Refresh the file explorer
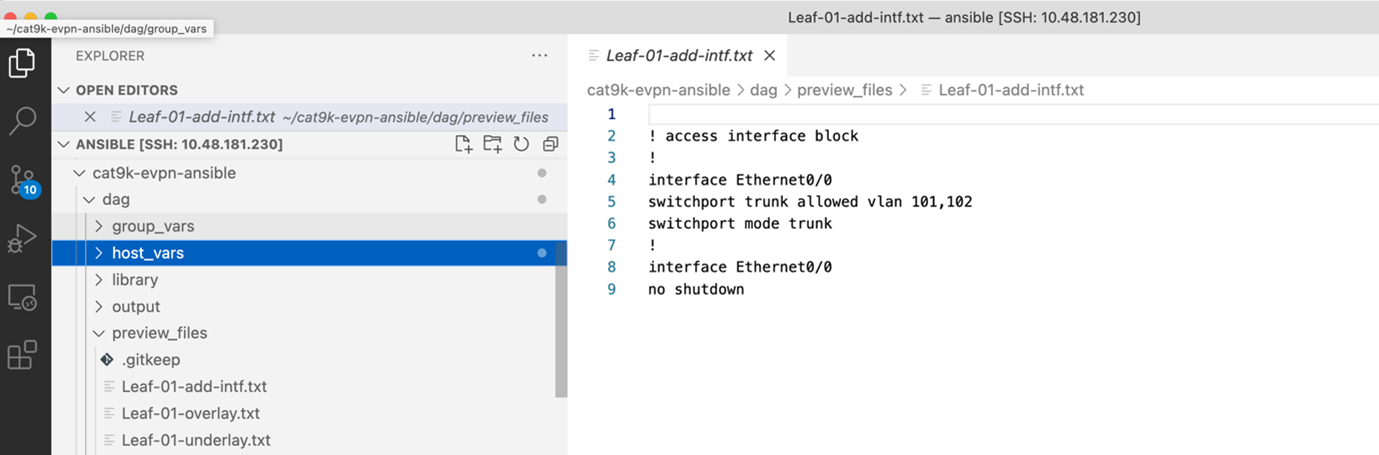1379x455 pixels. pos(521,145)
